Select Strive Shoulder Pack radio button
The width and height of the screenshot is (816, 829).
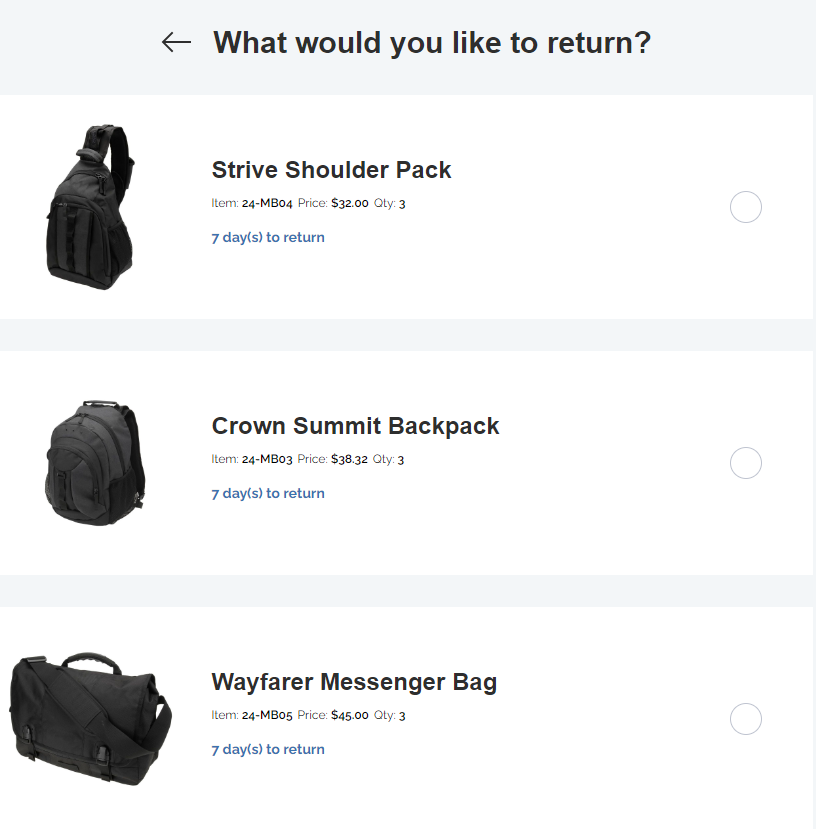[x=746, y=207]
